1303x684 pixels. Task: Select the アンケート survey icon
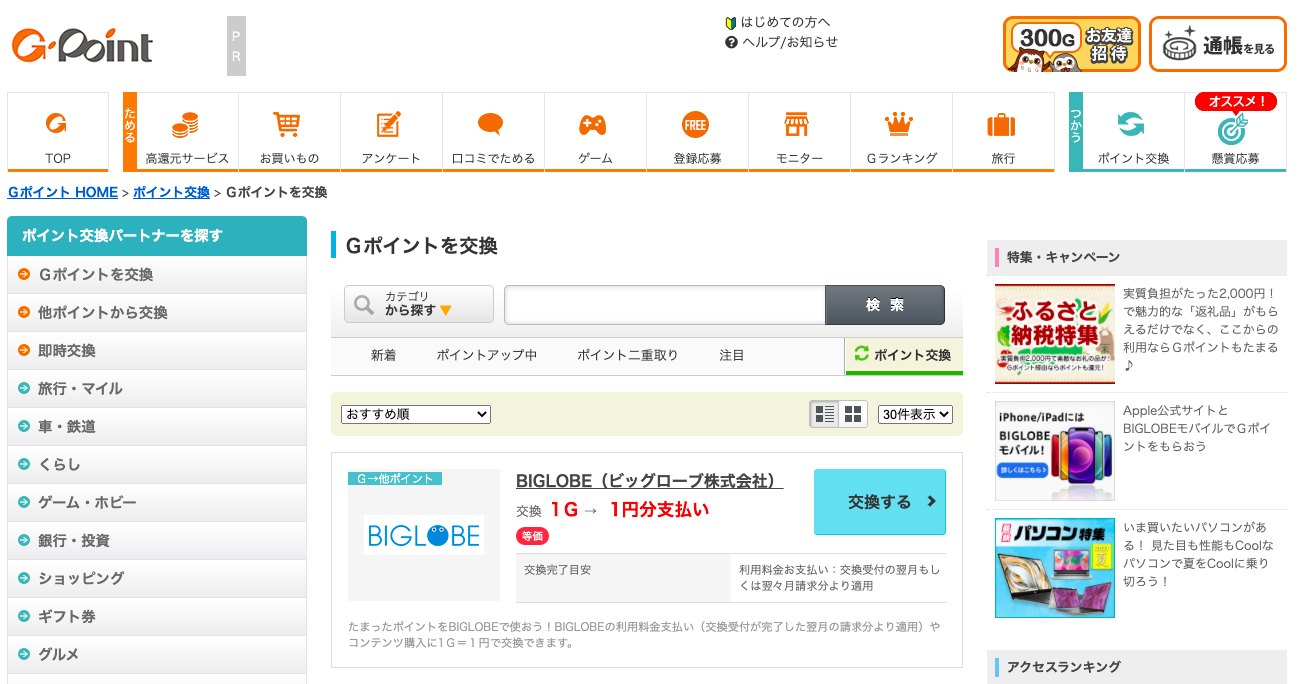coord(390,125)
